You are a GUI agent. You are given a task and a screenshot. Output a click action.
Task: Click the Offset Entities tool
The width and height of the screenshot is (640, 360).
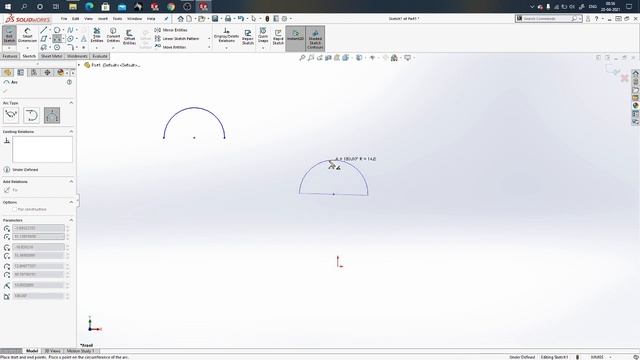click(x=129, y=37)
